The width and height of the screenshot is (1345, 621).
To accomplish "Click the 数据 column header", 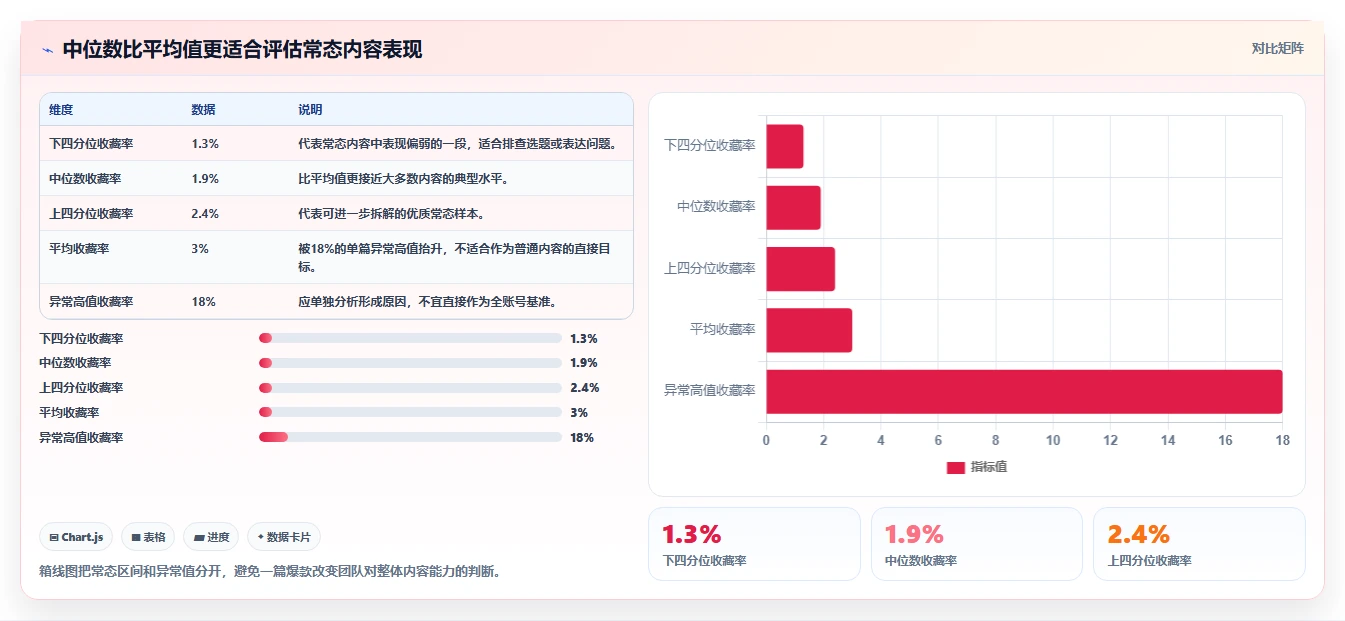I will [203, 110].
